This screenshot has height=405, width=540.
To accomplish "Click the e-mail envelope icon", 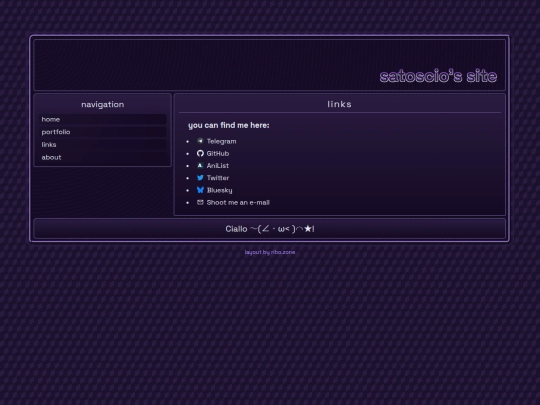I will point(200,202).
